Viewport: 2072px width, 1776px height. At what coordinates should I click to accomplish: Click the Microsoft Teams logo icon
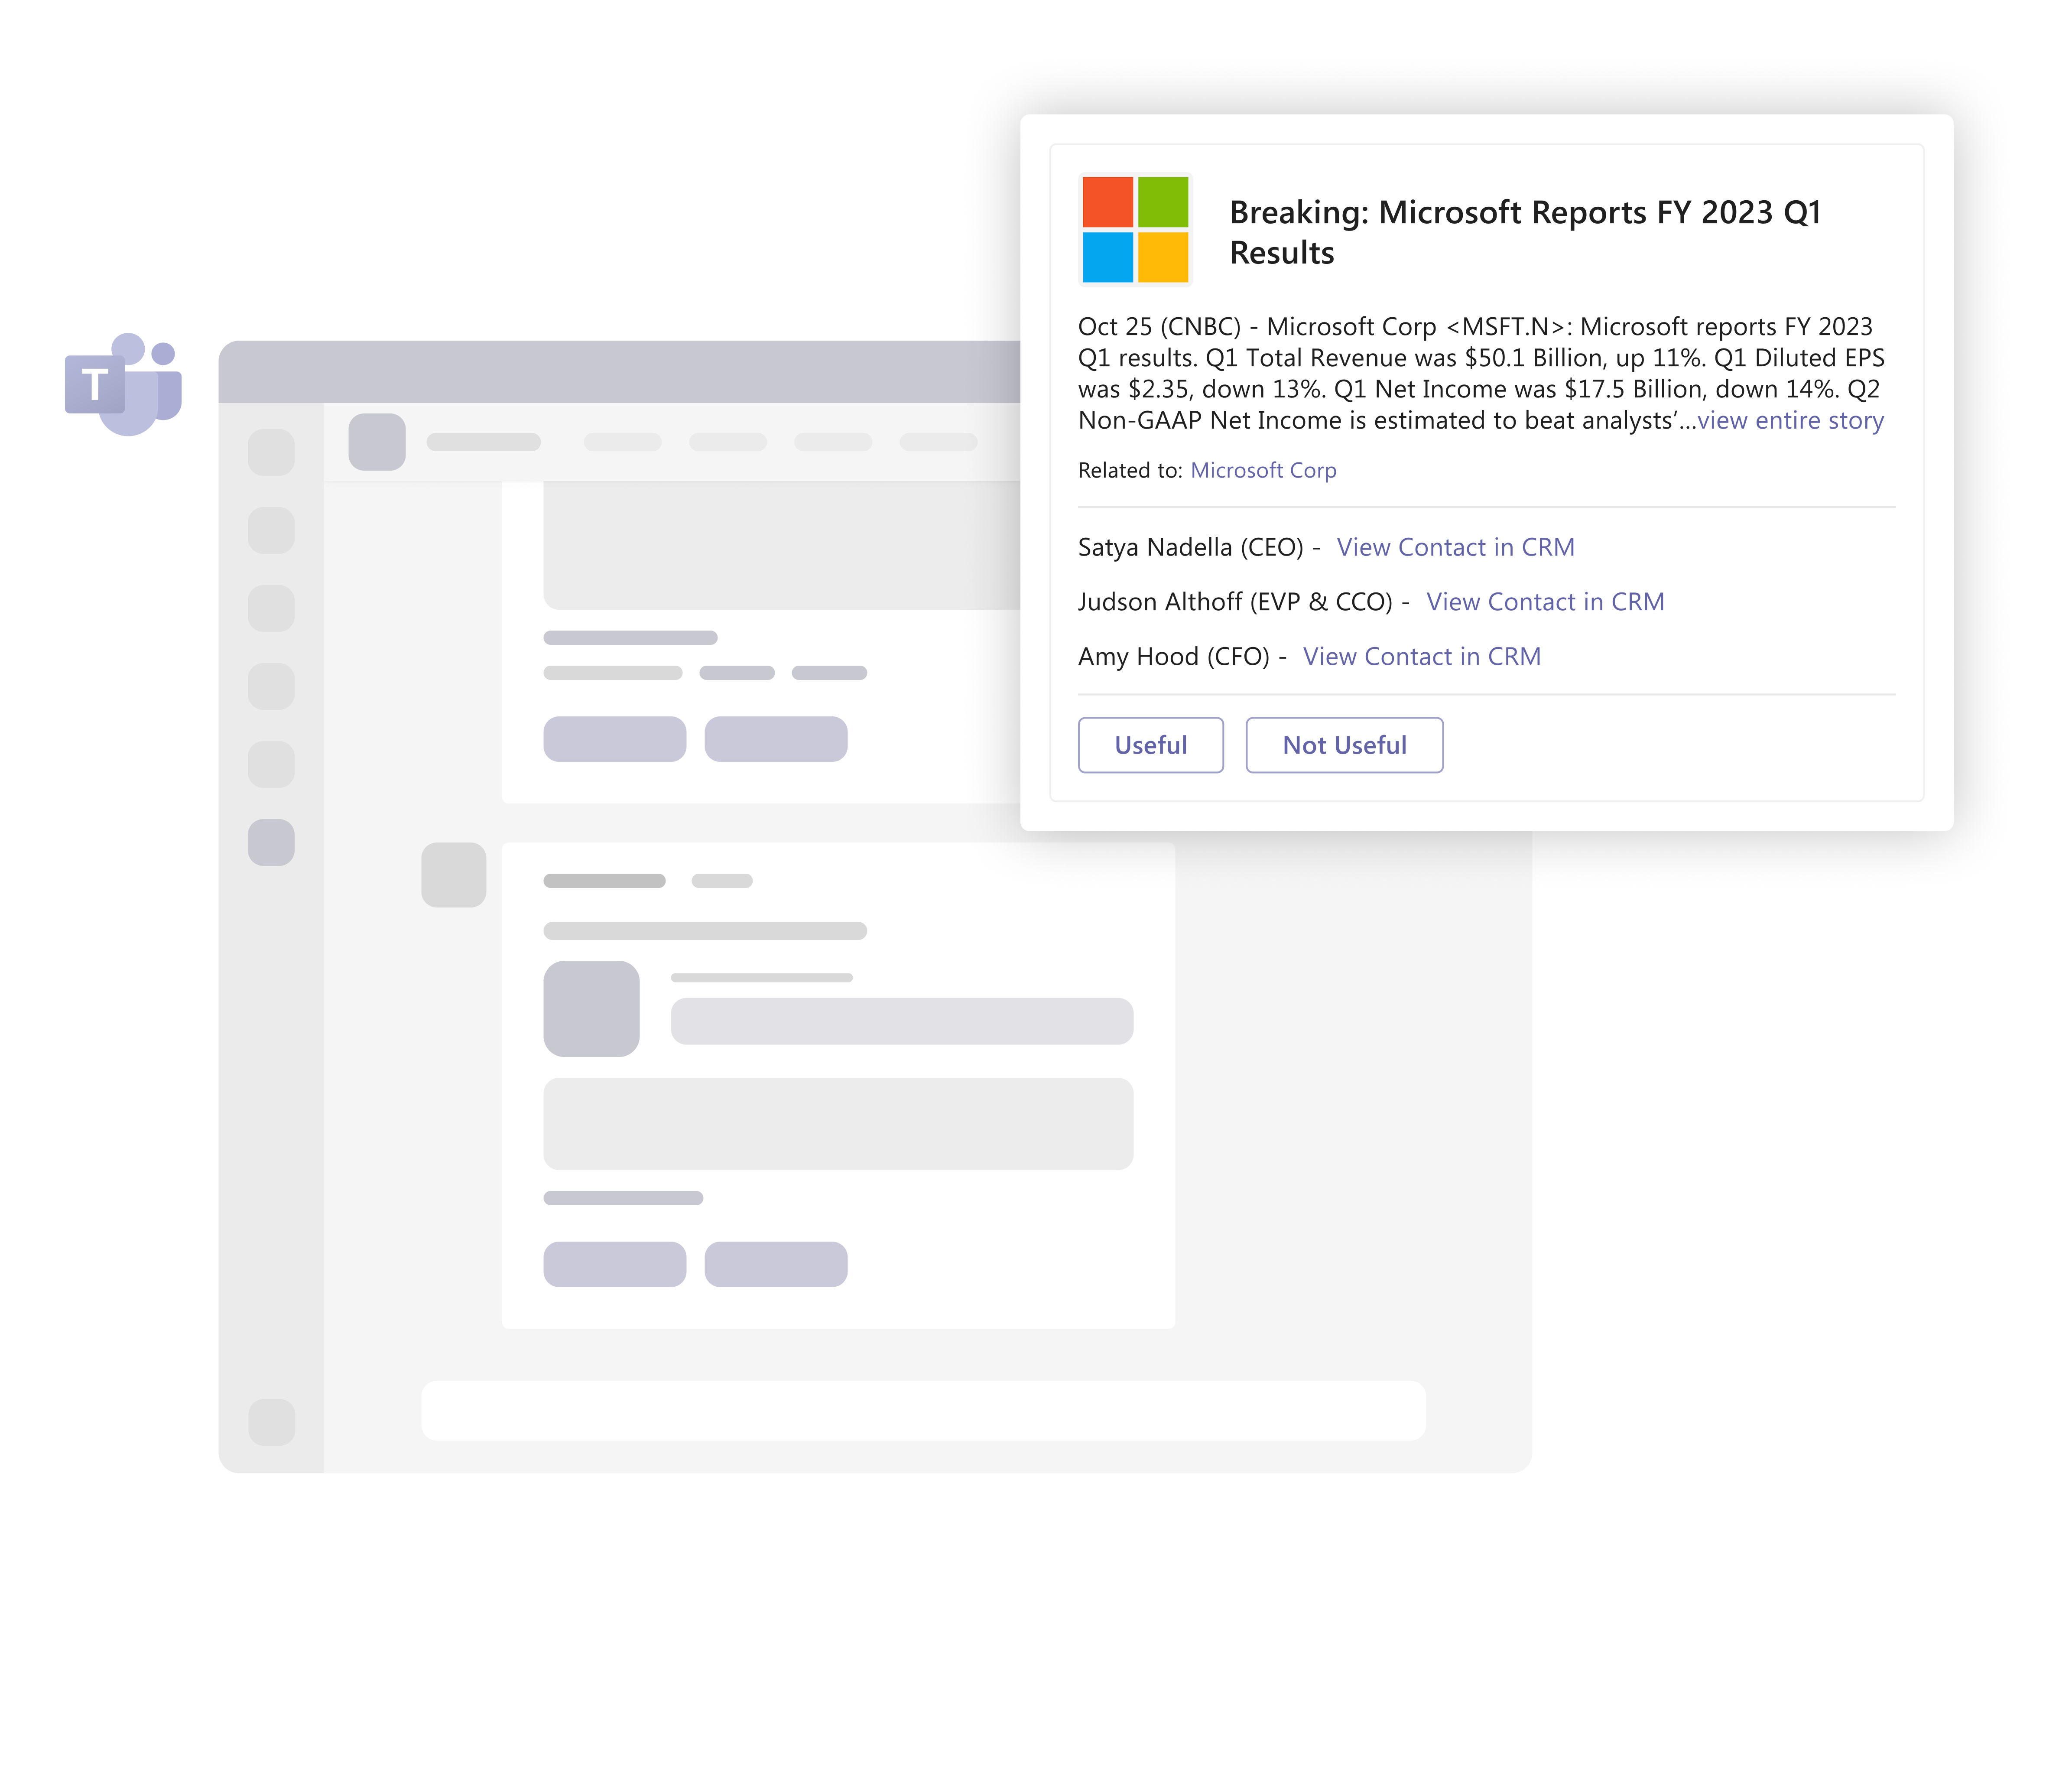click(x=123, y=384)
